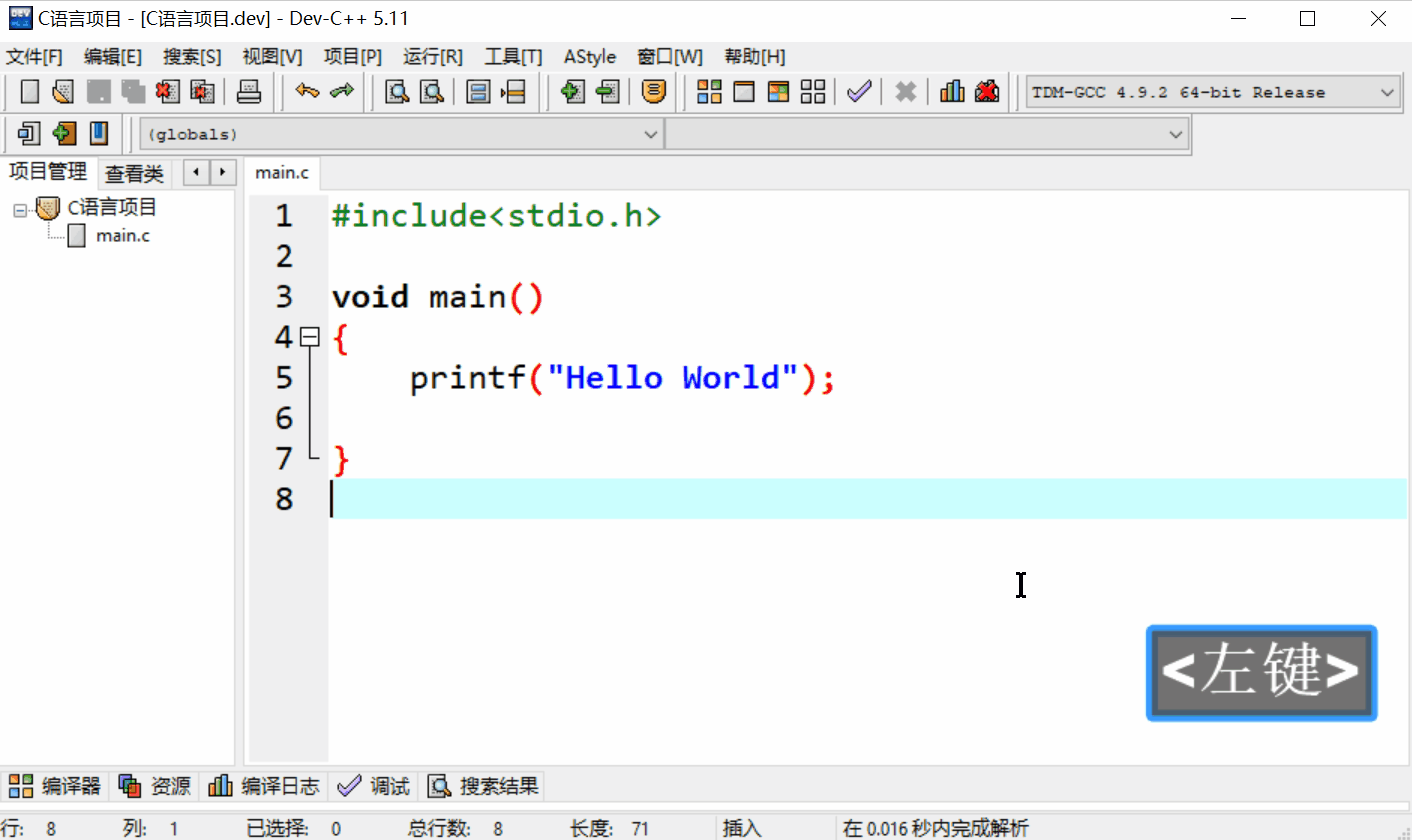Click the Run program icon
The height and width of the screenshot is (840, 1412).
tap(743, 92)
